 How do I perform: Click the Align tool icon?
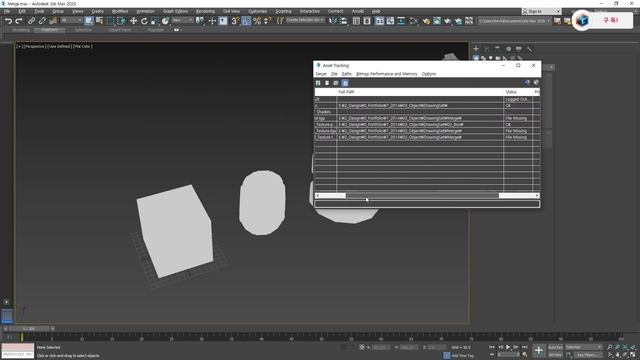(344, 21)
